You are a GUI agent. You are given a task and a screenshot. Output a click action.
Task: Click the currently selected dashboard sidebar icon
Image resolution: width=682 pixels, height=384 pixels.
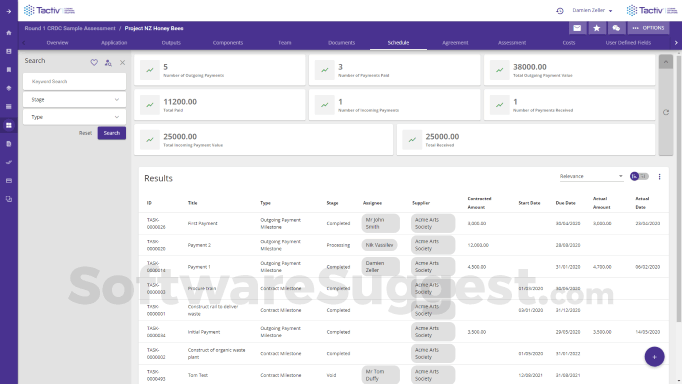click(9, 125)
